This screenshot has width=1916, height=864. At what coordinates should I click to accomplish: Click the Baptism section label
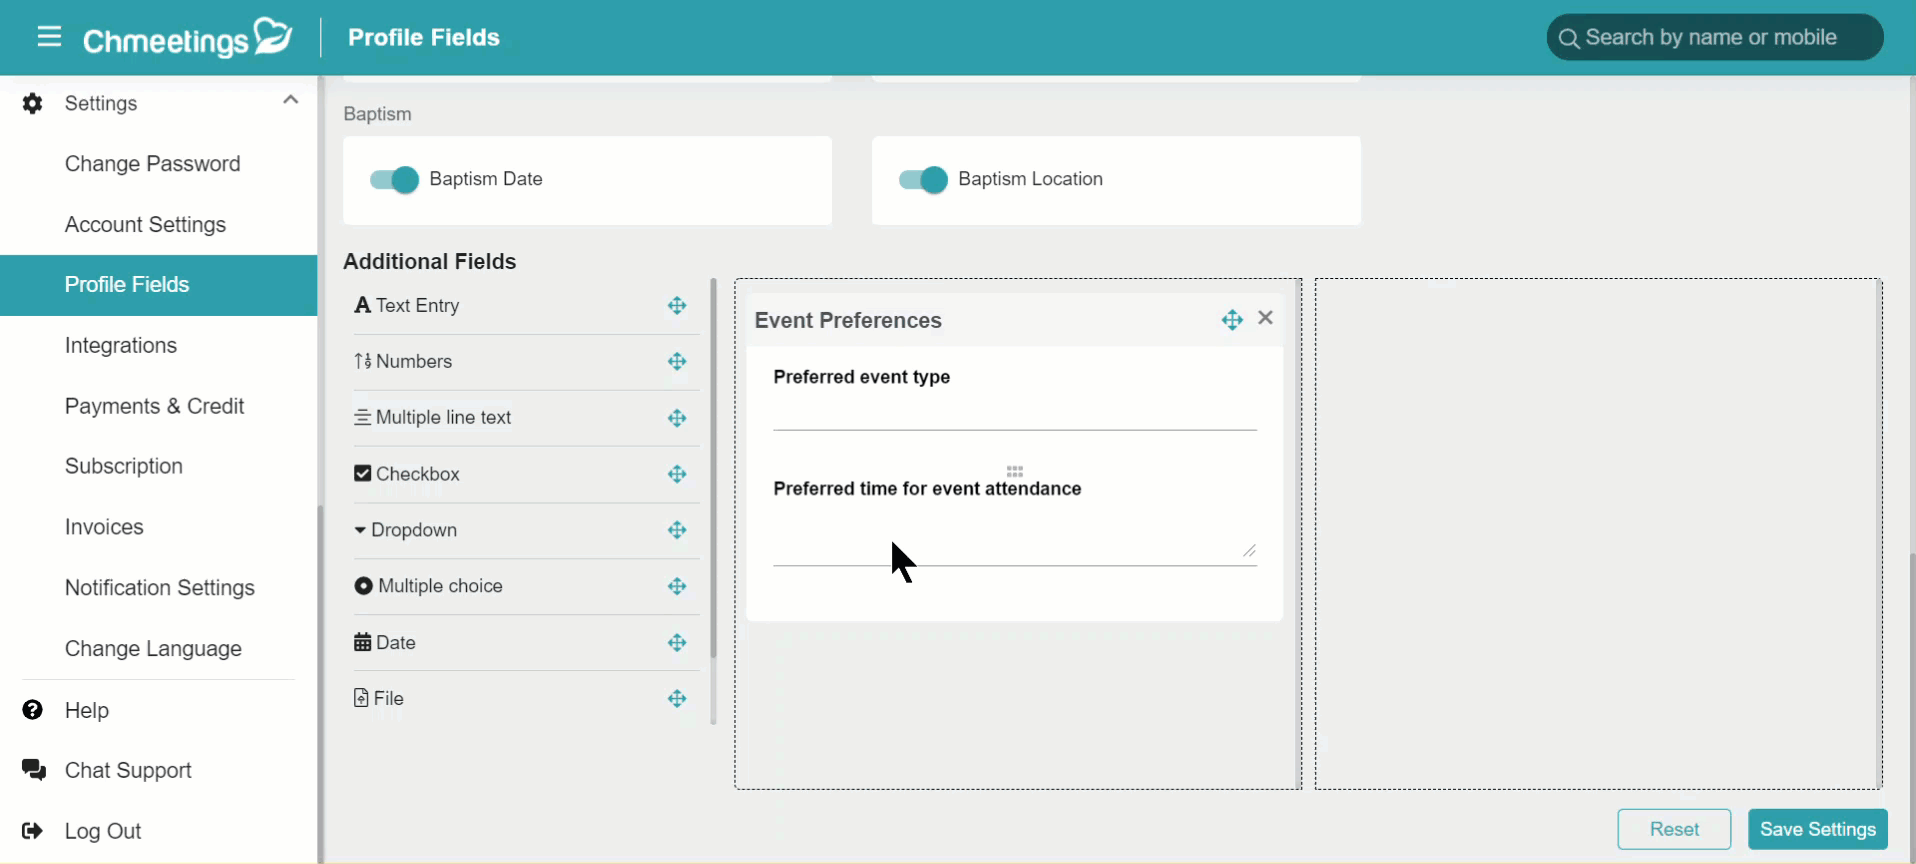pyautogui.click(x=377, y=114)
